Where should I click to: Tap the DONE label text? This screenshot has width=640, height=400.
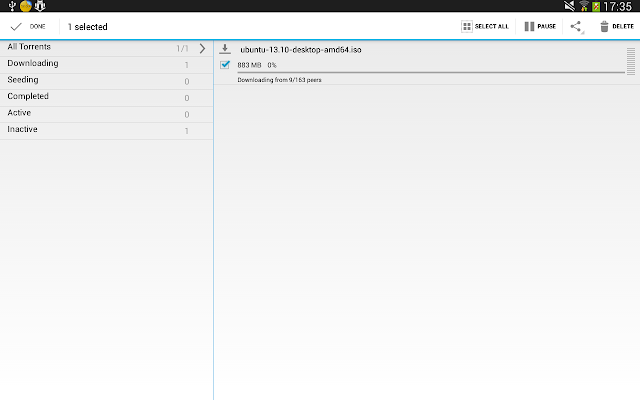[38, 27]
